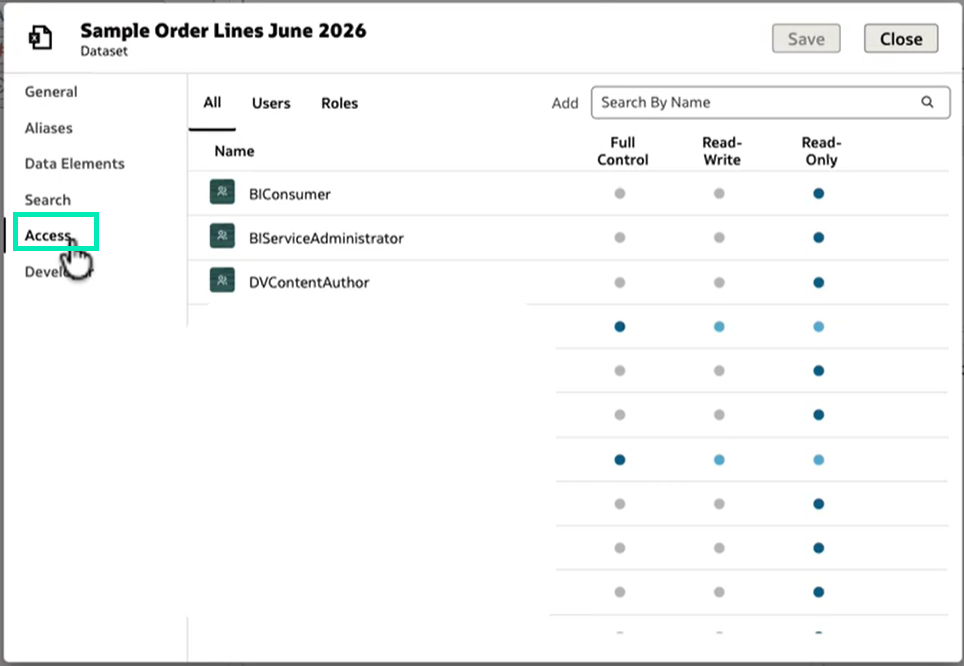The image size is (964, 666).
Task: Click the Full Control column header
Action: point(623,151)
